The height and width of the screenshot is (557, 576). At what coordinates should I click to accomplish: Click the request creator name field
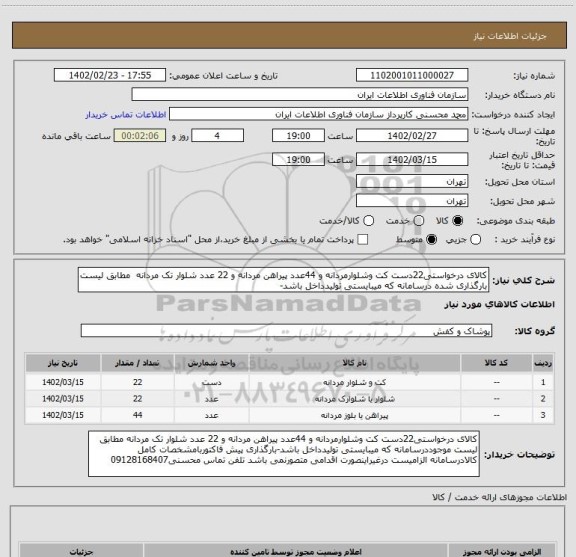pyautogui.click(x=318, y=114)
